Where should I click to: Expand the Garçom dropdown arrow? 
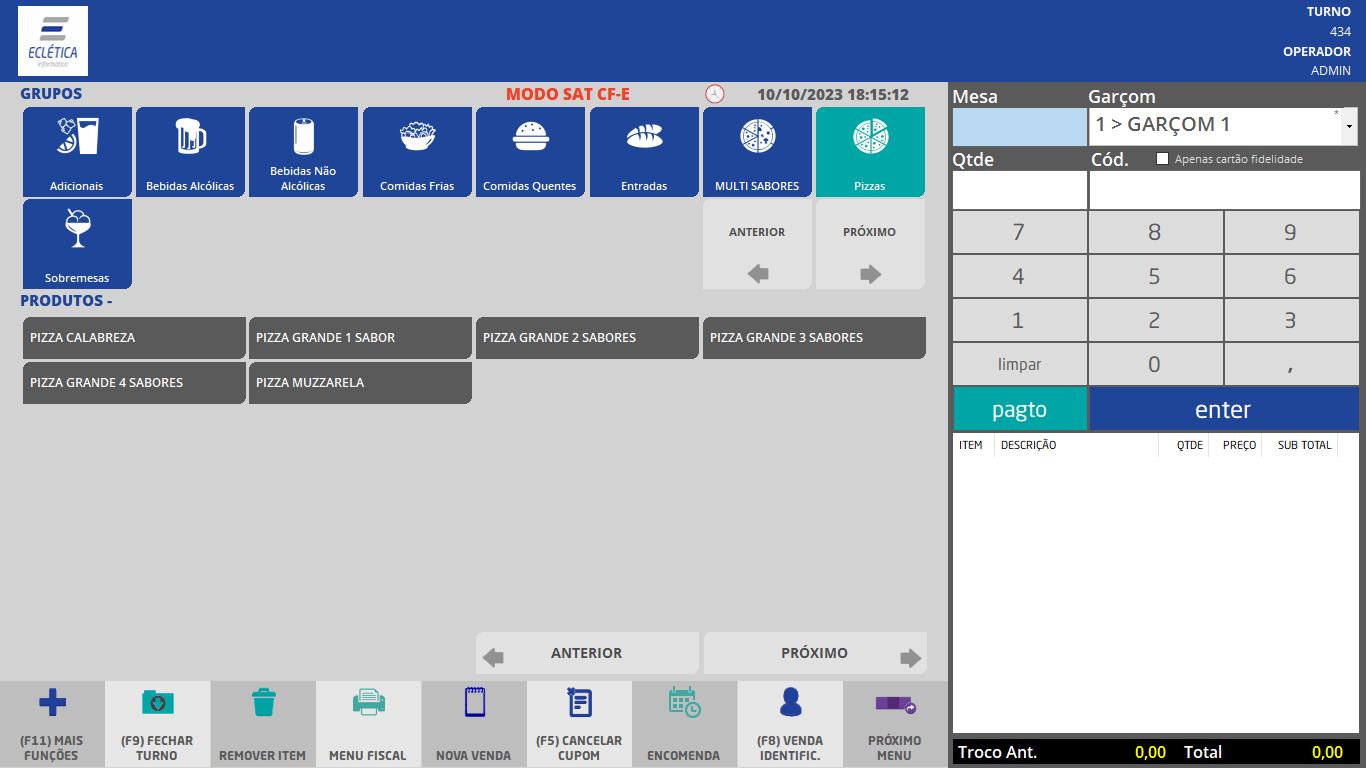[1350, 127]
